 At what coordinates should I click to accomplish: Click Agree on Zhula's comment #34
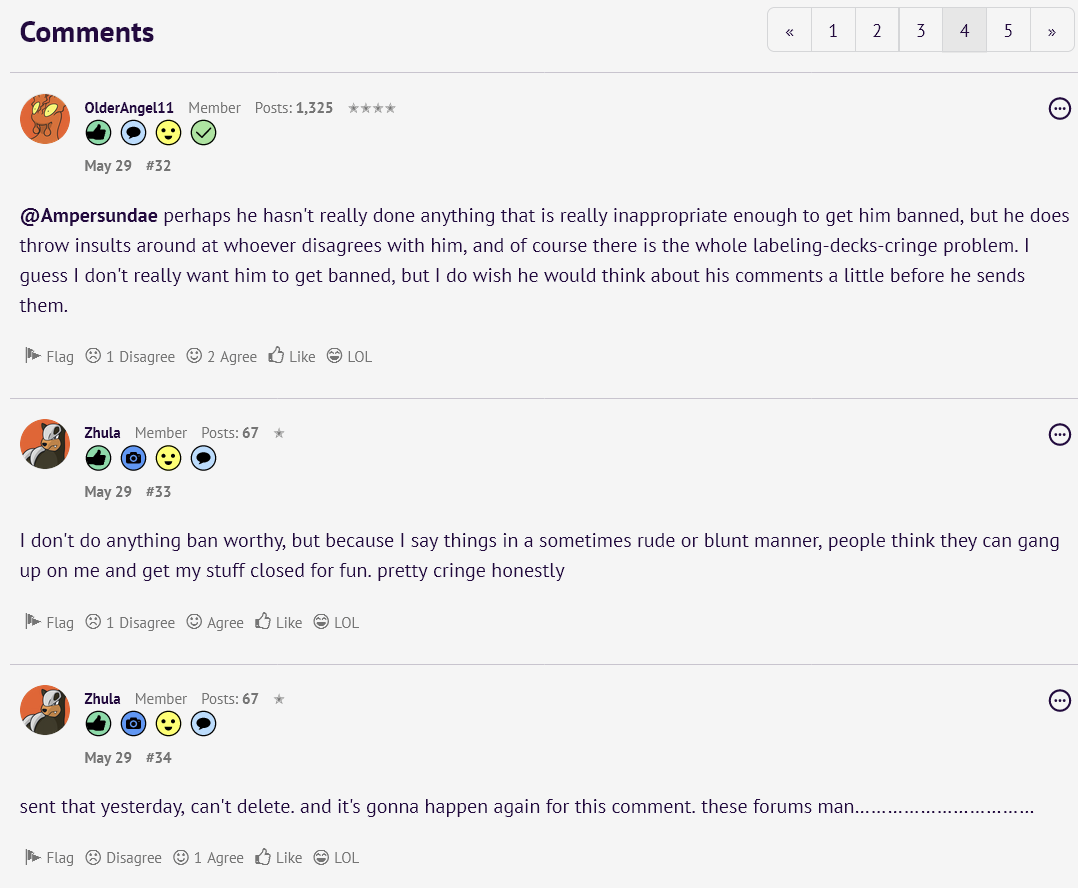pyautogui.click(x=209, y=858)
